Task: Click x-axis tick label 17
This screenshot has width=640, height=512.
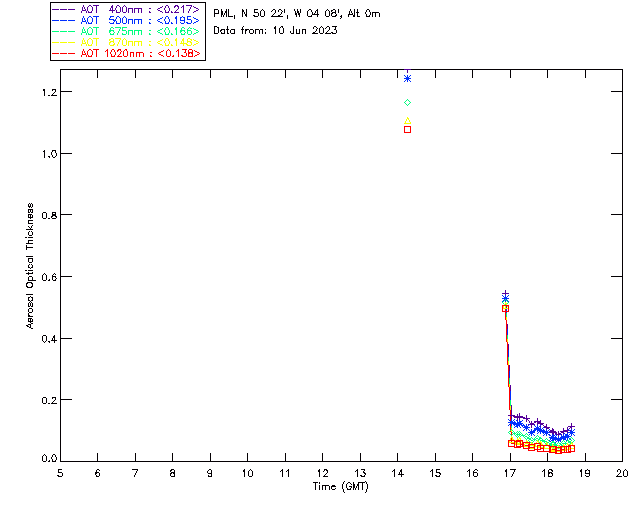Action: click(x=510, y=473)
